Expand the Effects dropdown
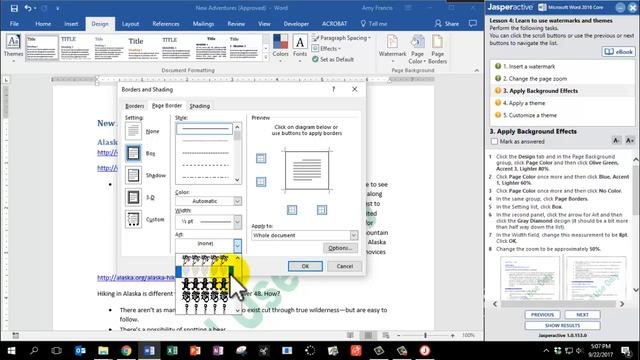The height and width of the screenshot is (360, 640). tap(327, 49)
